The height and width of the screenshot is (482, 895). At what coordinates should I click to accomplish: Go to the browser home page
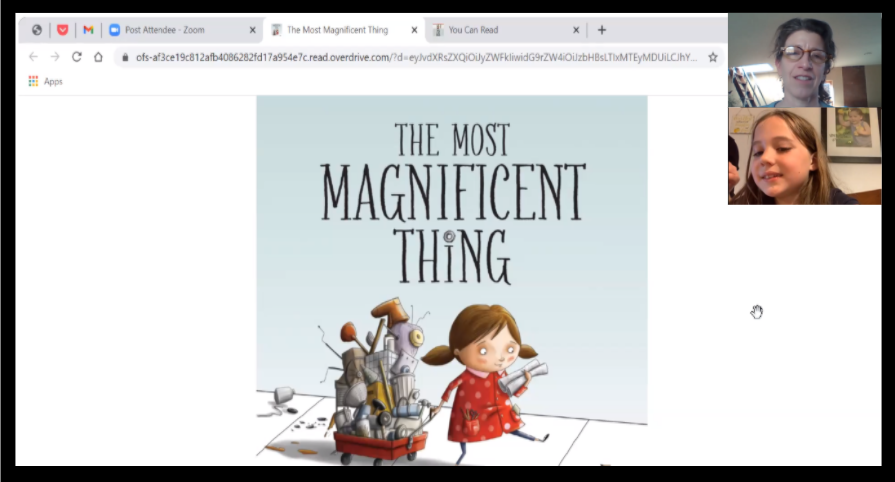[x=98, y=57]
